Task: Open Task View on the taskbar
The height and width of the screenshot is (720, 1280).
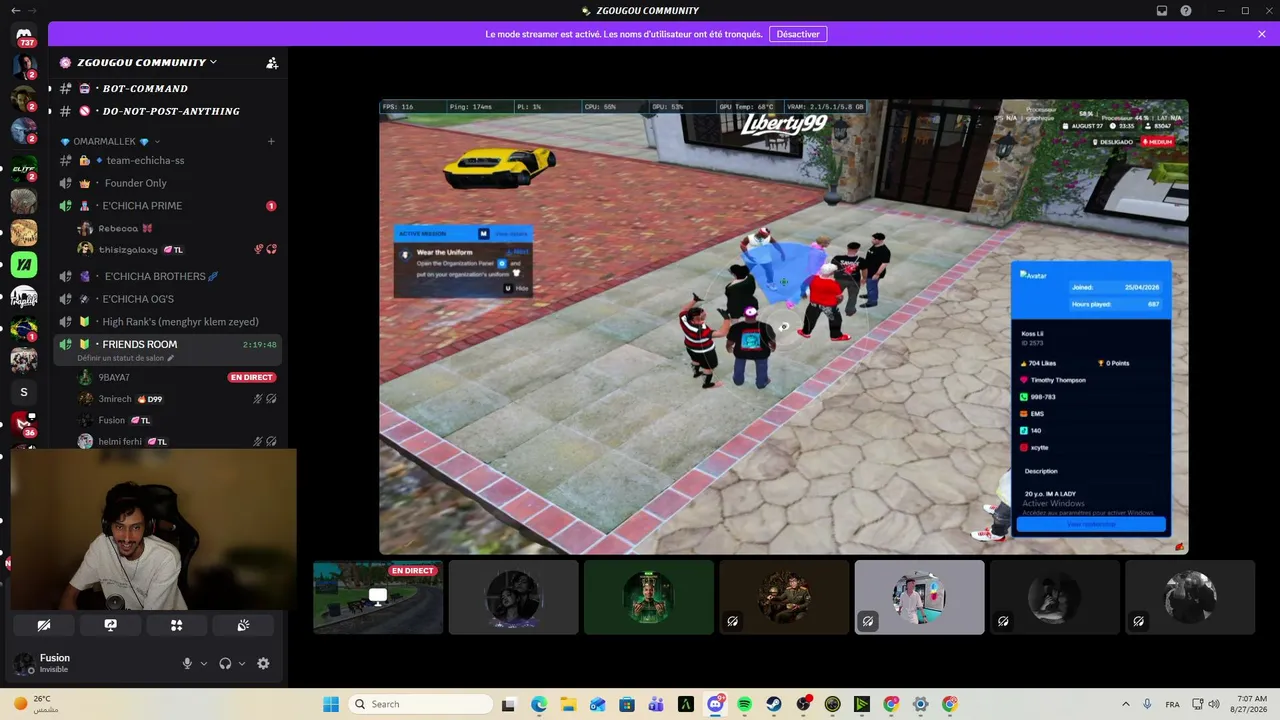Action: 509,704
